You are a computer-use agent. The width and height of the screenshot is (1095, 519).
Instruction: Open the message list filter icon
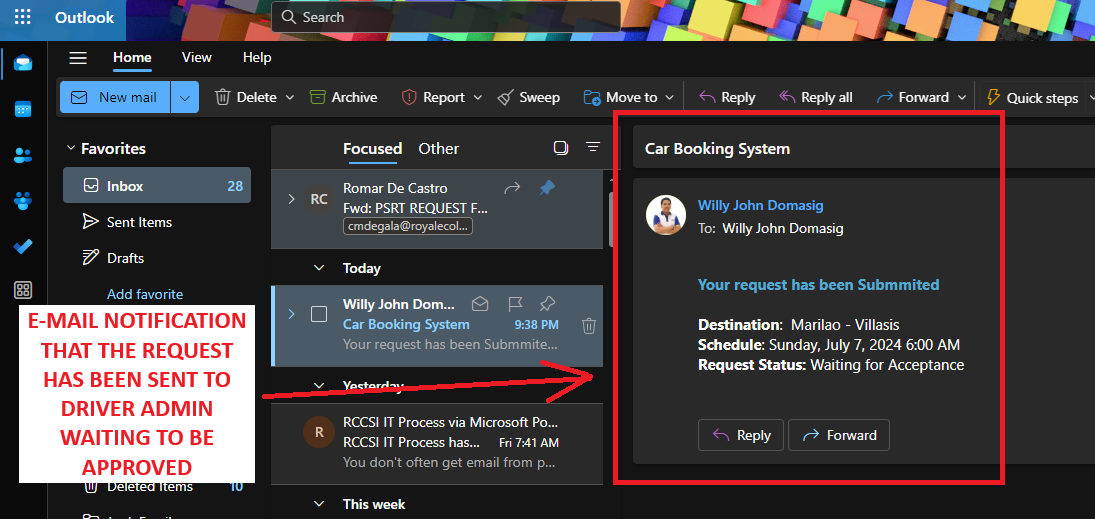pos(593,147)
